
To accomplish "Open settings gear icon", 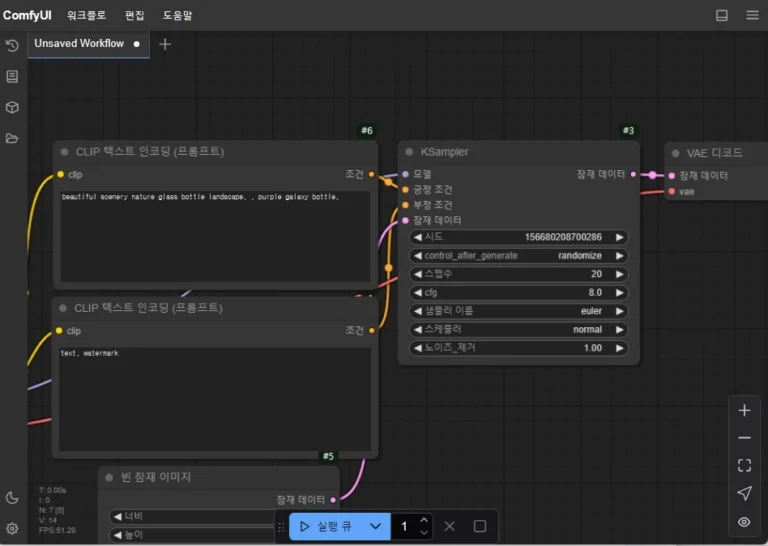I will (12, 528).
